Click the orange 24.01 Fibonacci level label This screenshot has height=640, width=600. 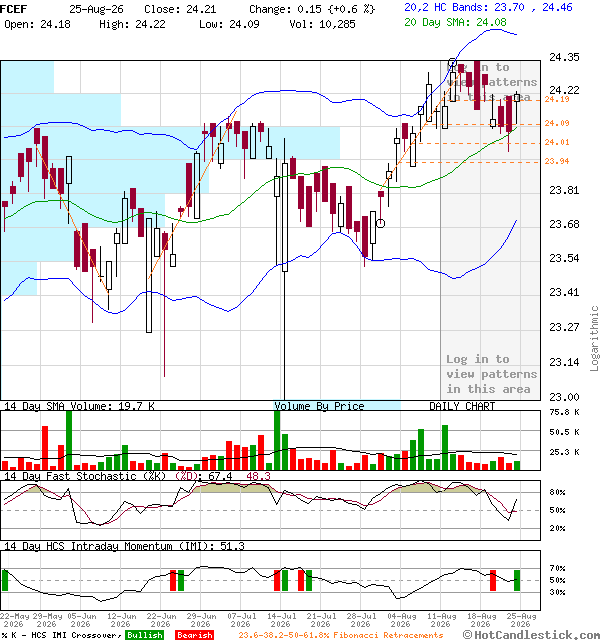tap(557, 142)
